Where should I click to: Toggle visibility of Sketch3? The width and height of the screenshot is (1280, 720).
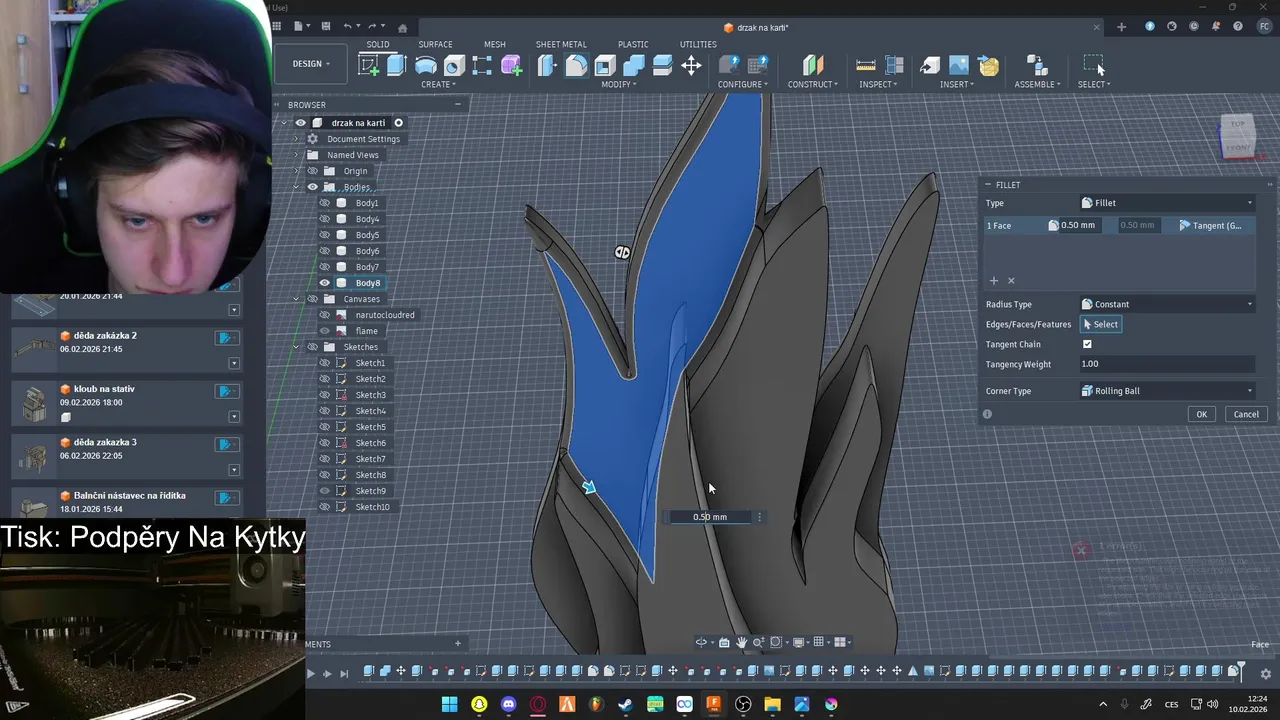(325, 395)
